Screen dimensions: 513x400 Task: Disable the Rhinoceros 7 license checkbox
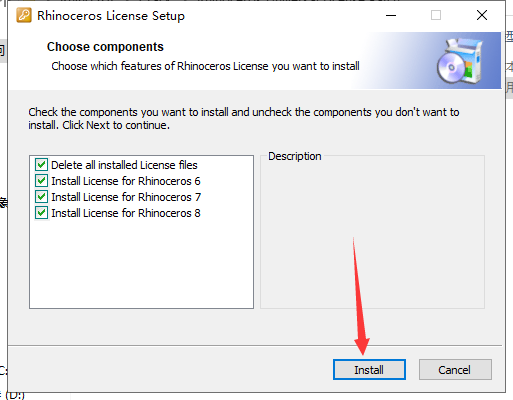point(41,197)
